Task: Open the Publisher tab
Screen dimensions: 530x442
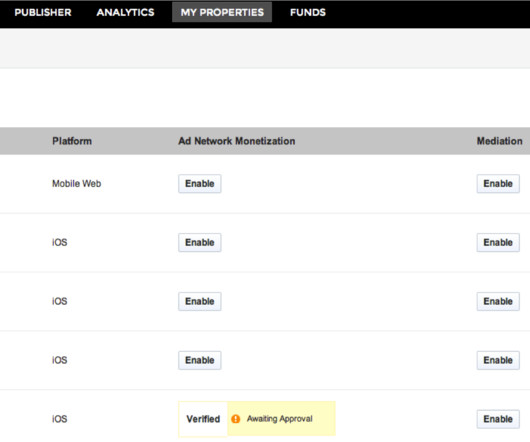Action: (x=43, y=13)
